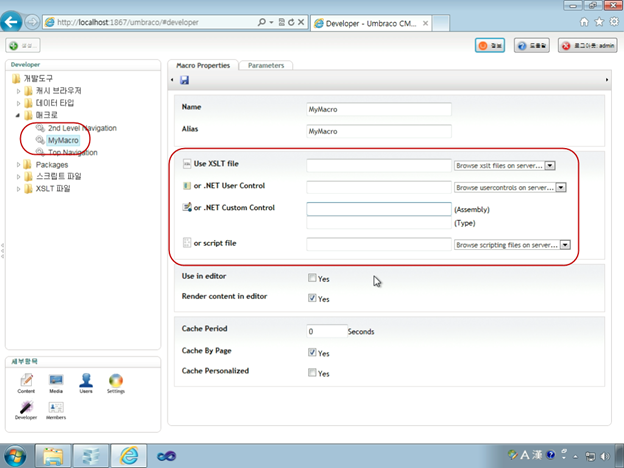Click the logout admin button
Image resolution: width=624 pixels, height=468 pixels.
pyautogui.click(x=587, y=45)
